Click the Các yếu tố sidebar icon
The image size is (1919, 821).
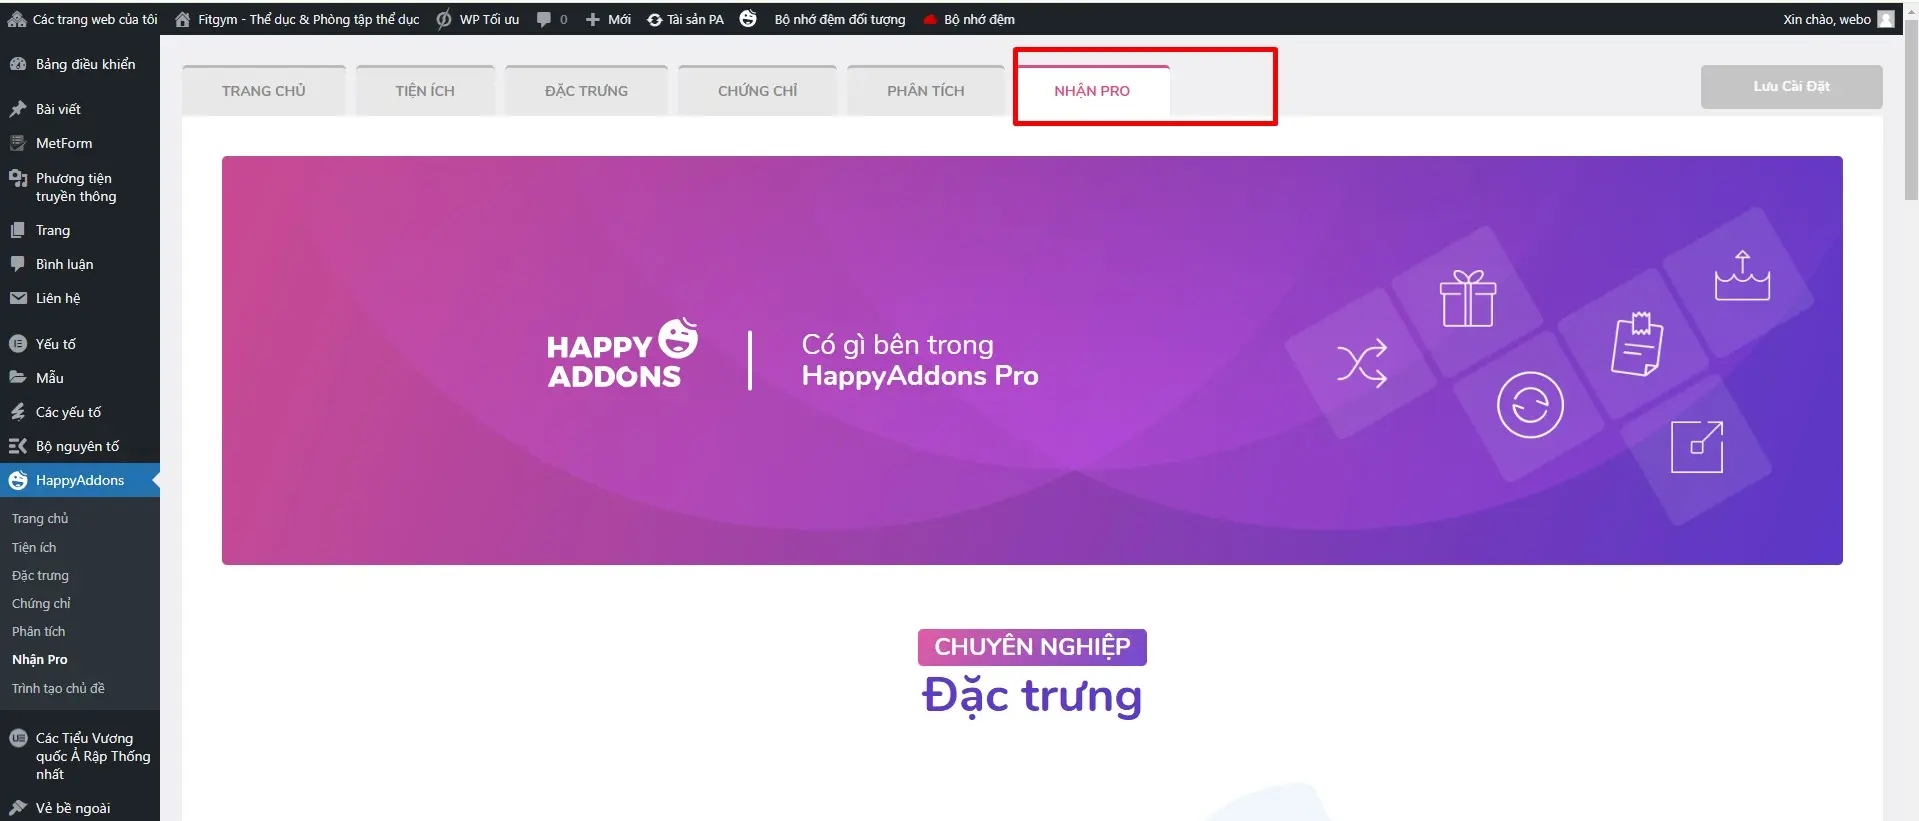coord(18,412)
